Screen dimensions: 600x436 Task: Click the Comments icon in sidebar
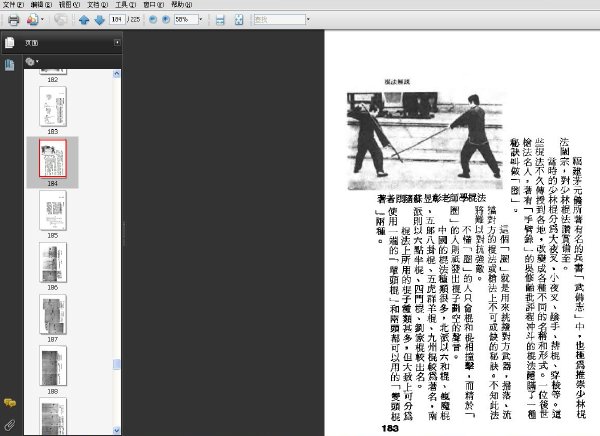pyautogui.click(x=10, y=403)
